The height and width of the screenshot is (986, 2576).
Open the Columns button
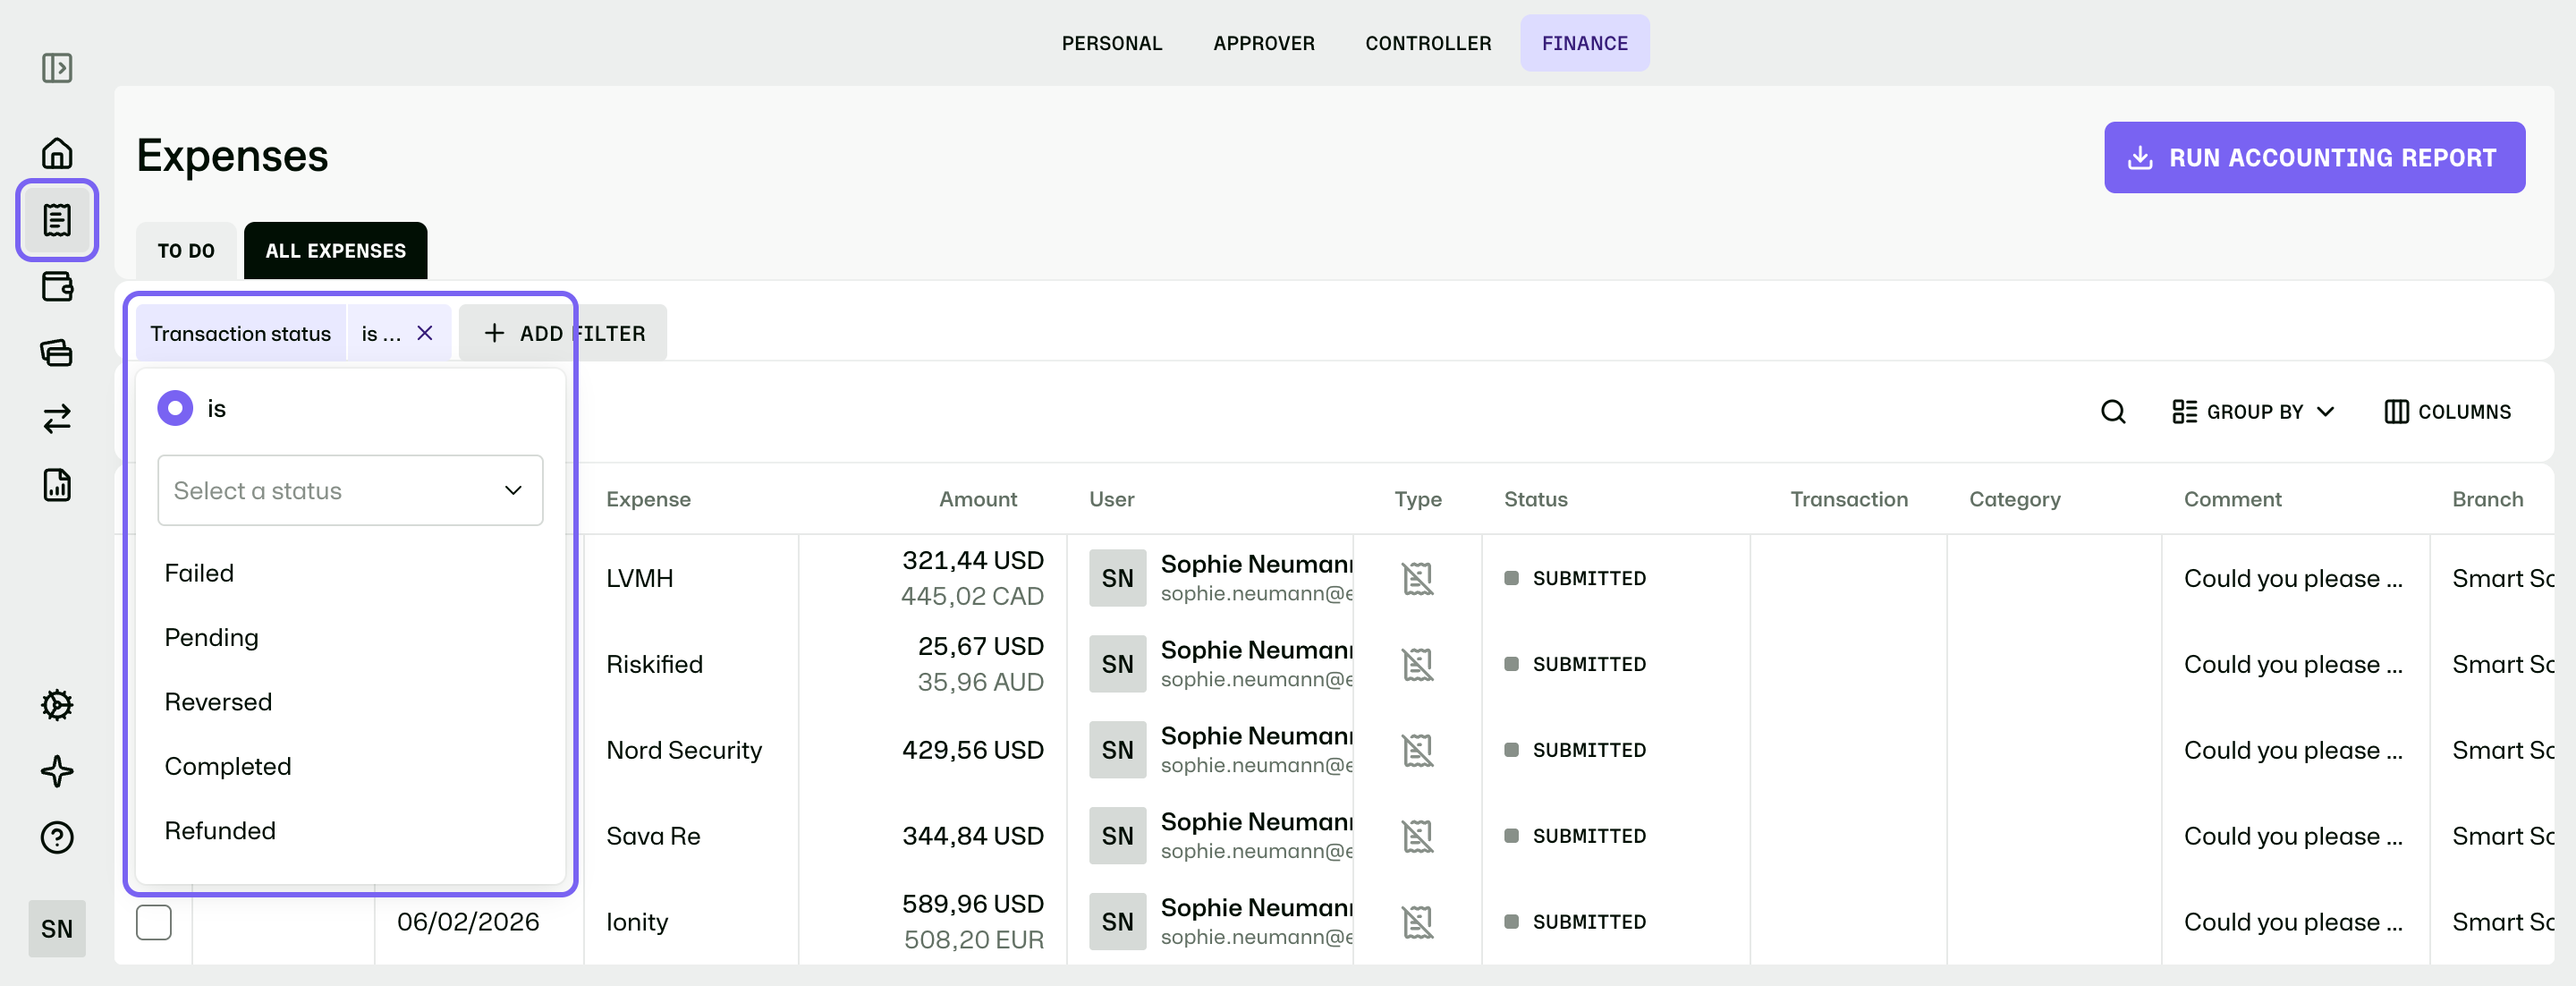(2447, 412)
